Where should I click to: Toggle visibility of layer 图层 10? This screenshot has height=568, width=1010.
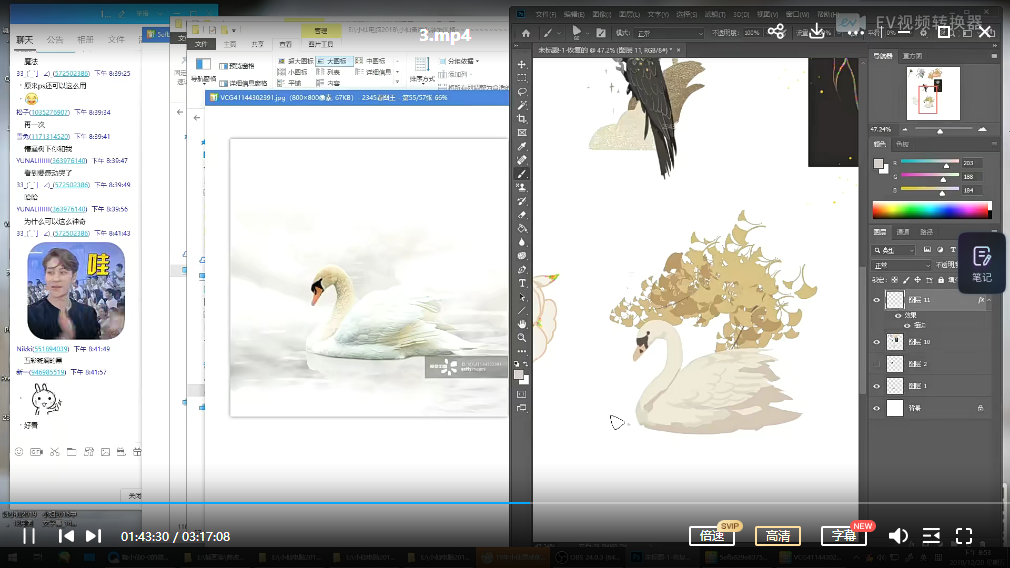click(876, 342)
